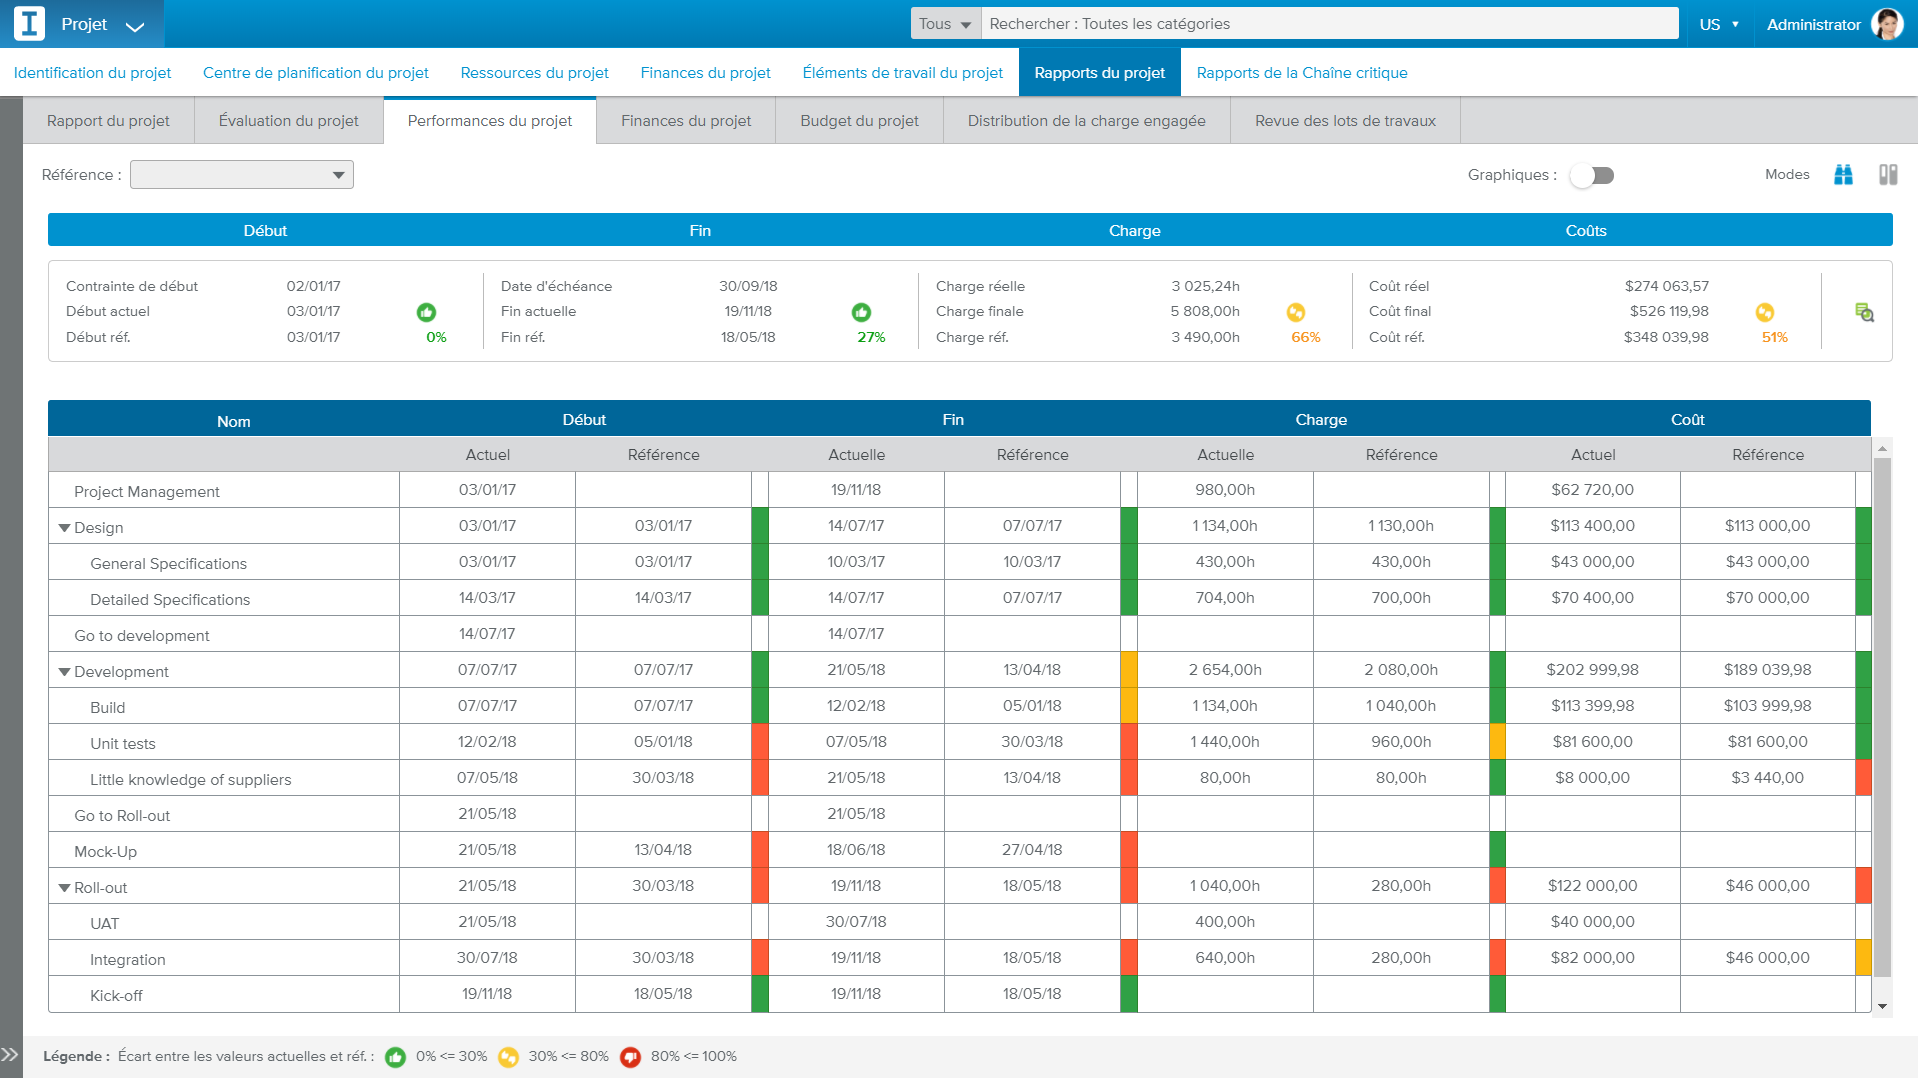Click the yellow indicator icon beside Coût final

pyautogui.click(x=1764, y=312)
